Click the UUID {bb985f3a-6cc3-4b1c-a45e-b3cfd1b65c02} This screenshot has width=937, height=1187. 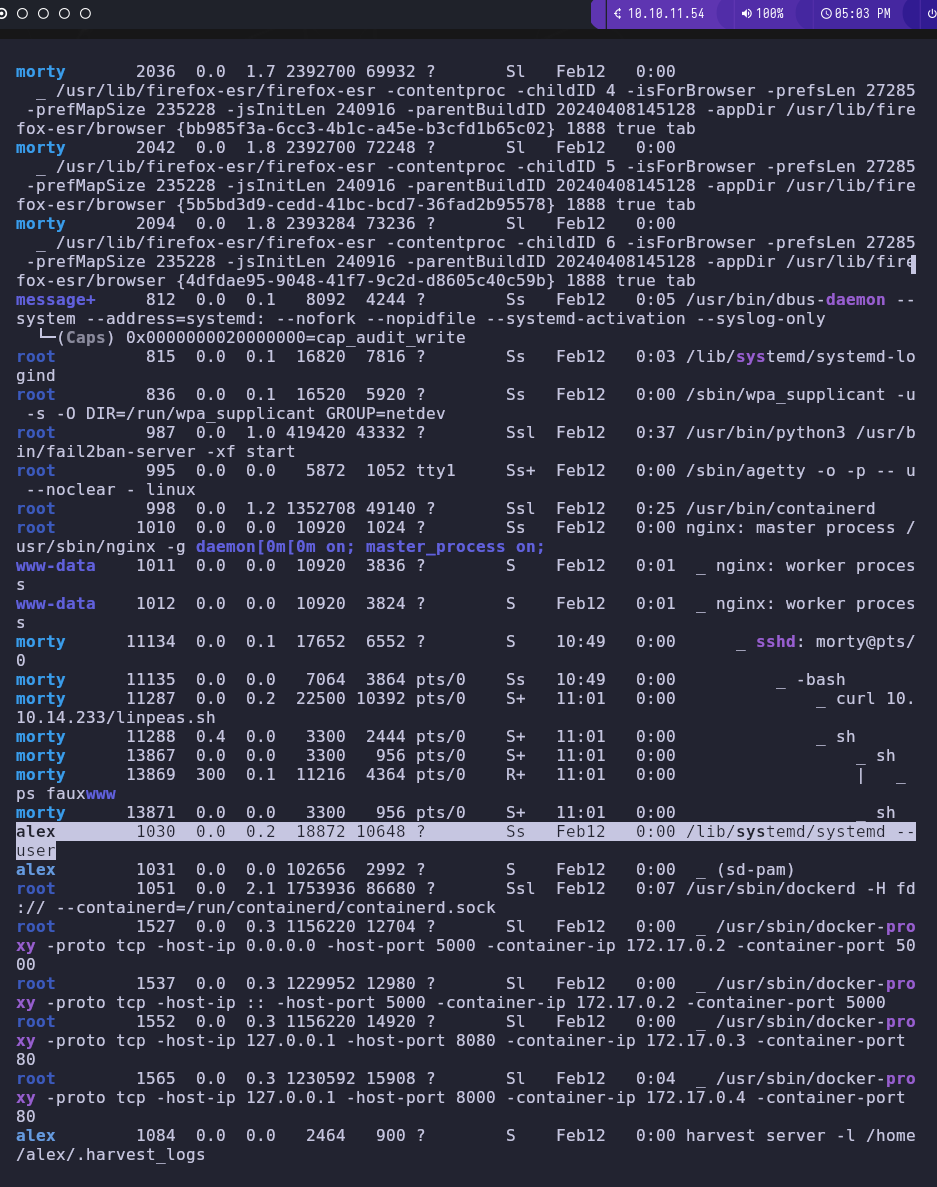pyautogui.click(x=366, y=129)
